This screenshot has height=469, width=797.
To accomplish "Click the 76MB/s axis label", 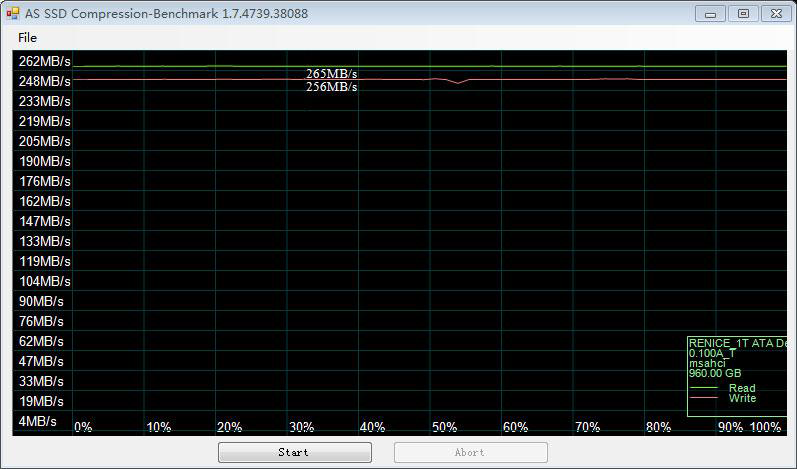I will coord(41,322).
